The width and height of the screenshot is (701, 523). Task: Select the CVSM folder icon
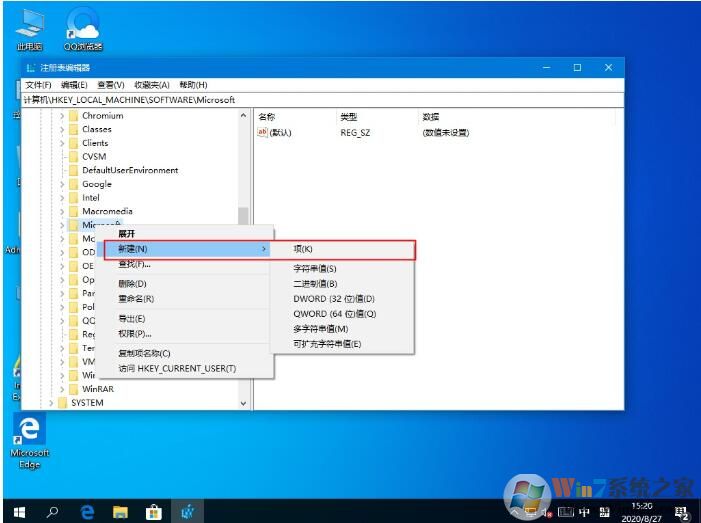(74, 157)
